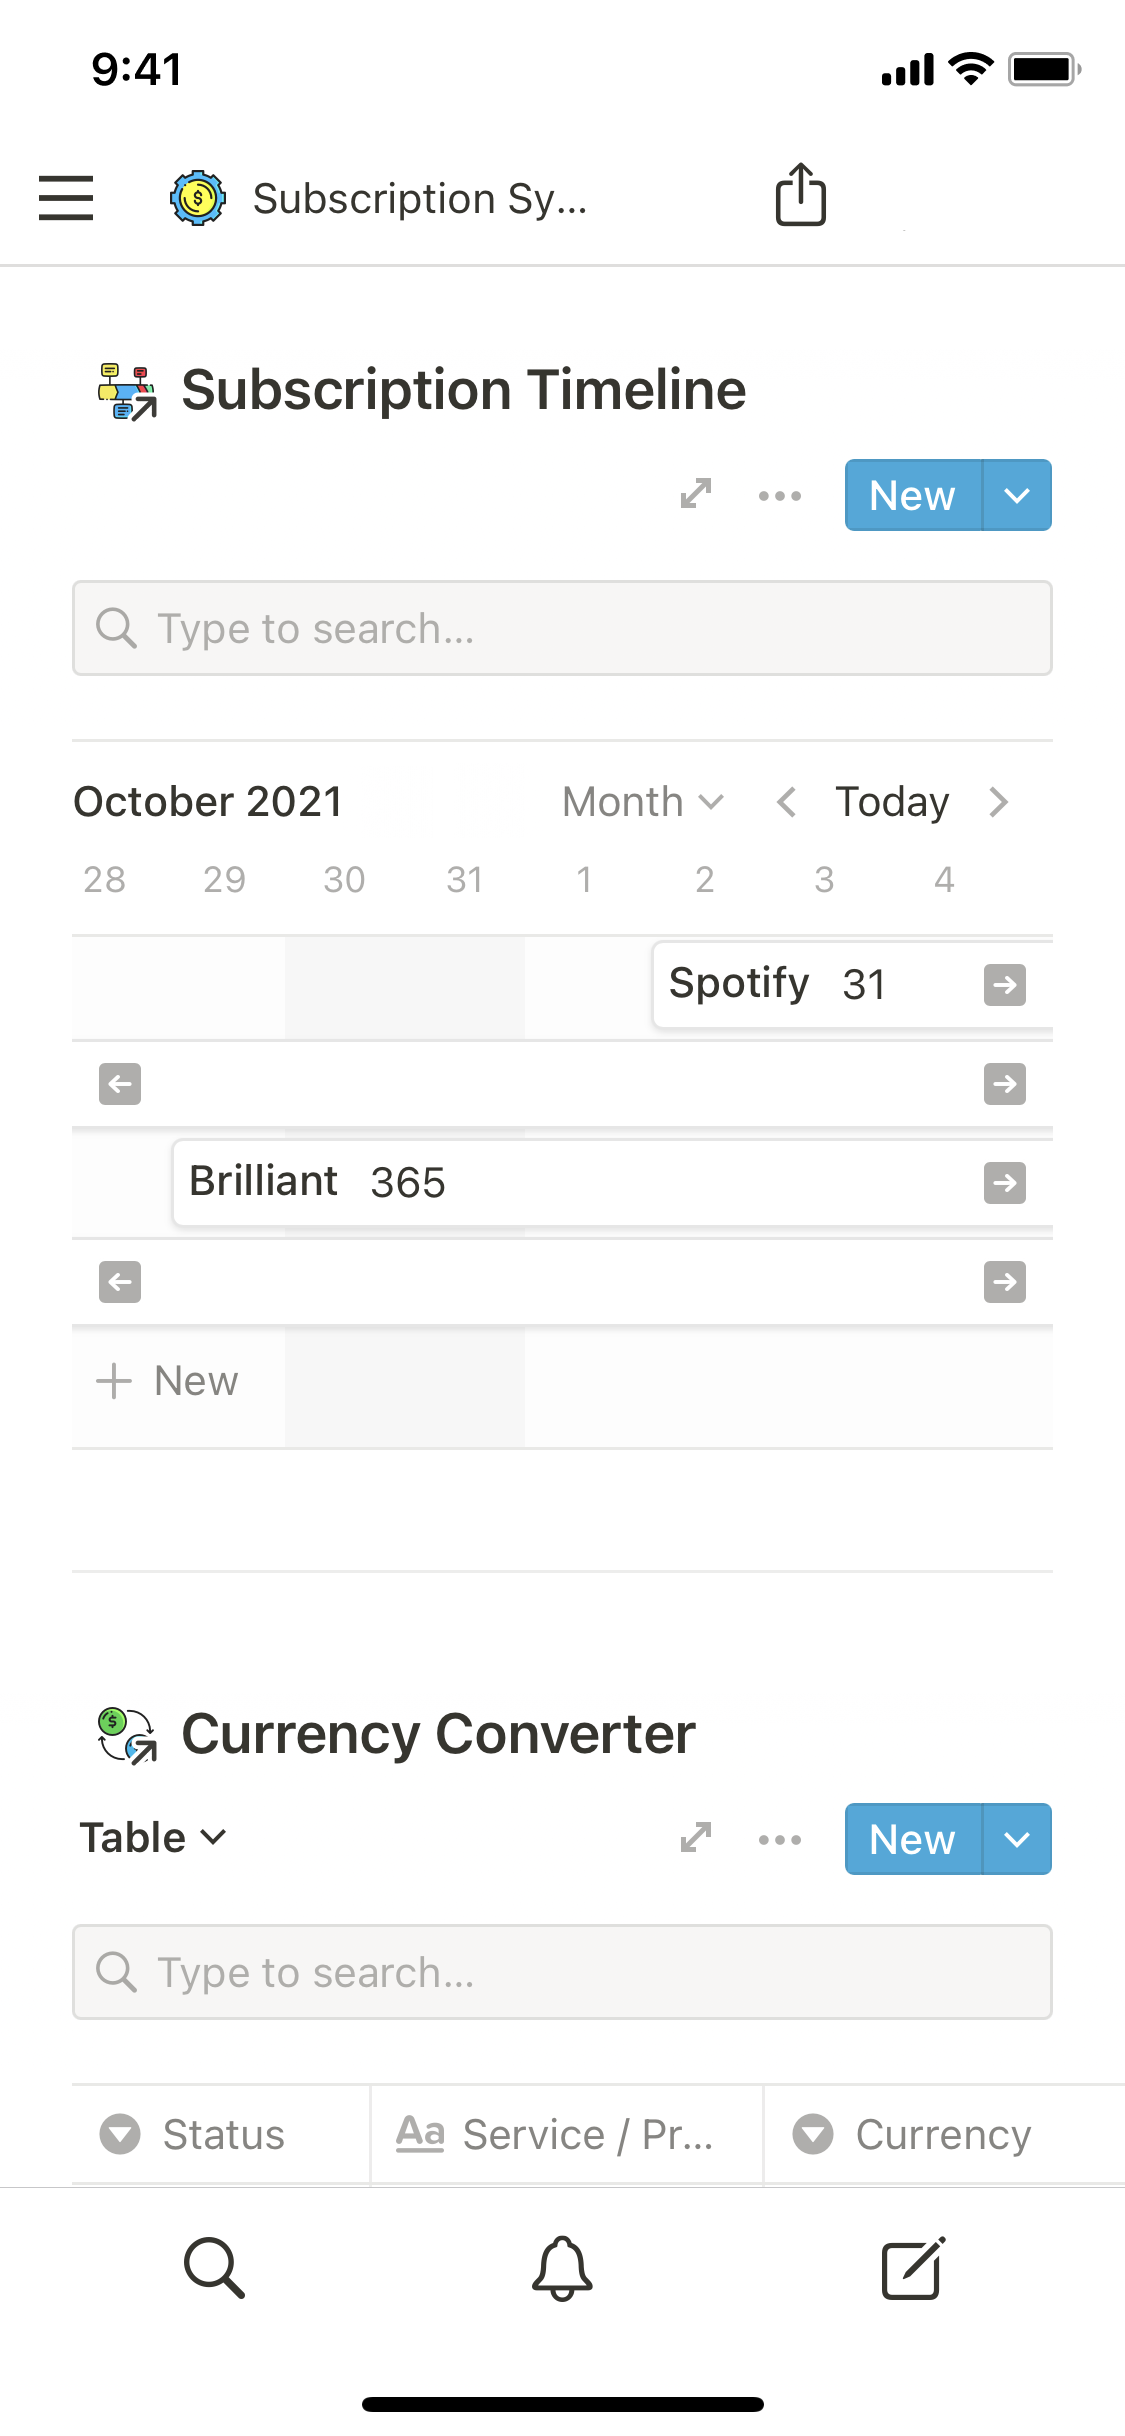Click Today in the timeline header
The image size is (1125, 2436).
tap(892, 802)
